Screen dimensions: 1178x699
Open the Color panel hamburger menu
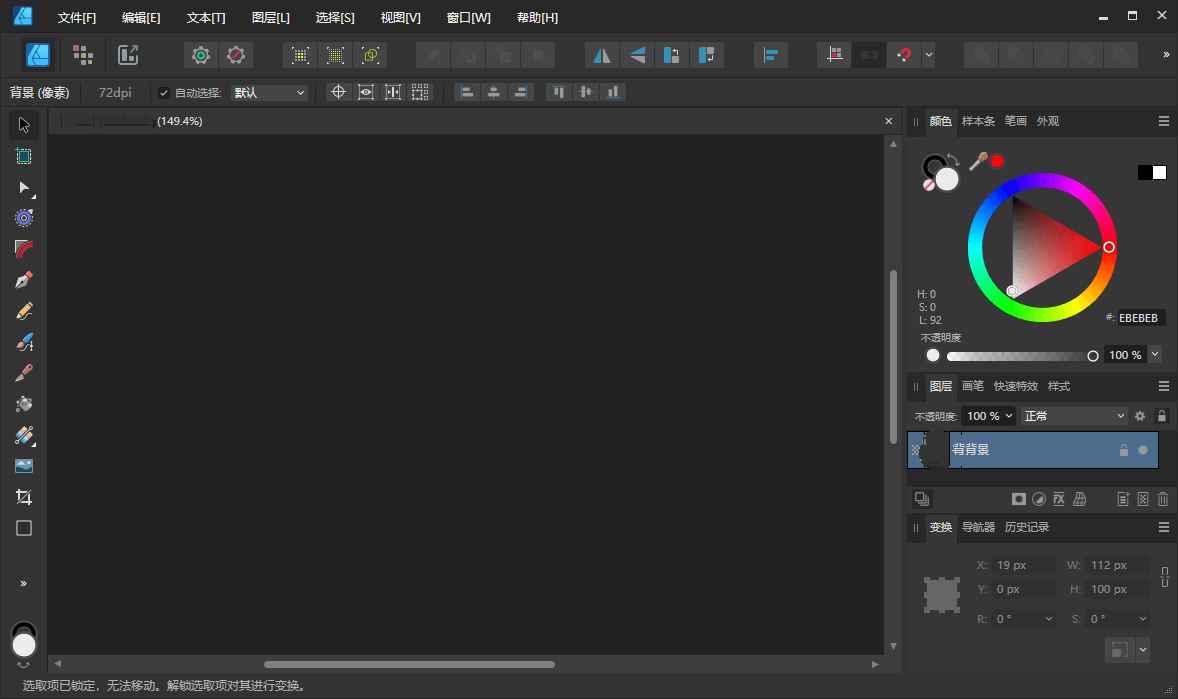1163,120
